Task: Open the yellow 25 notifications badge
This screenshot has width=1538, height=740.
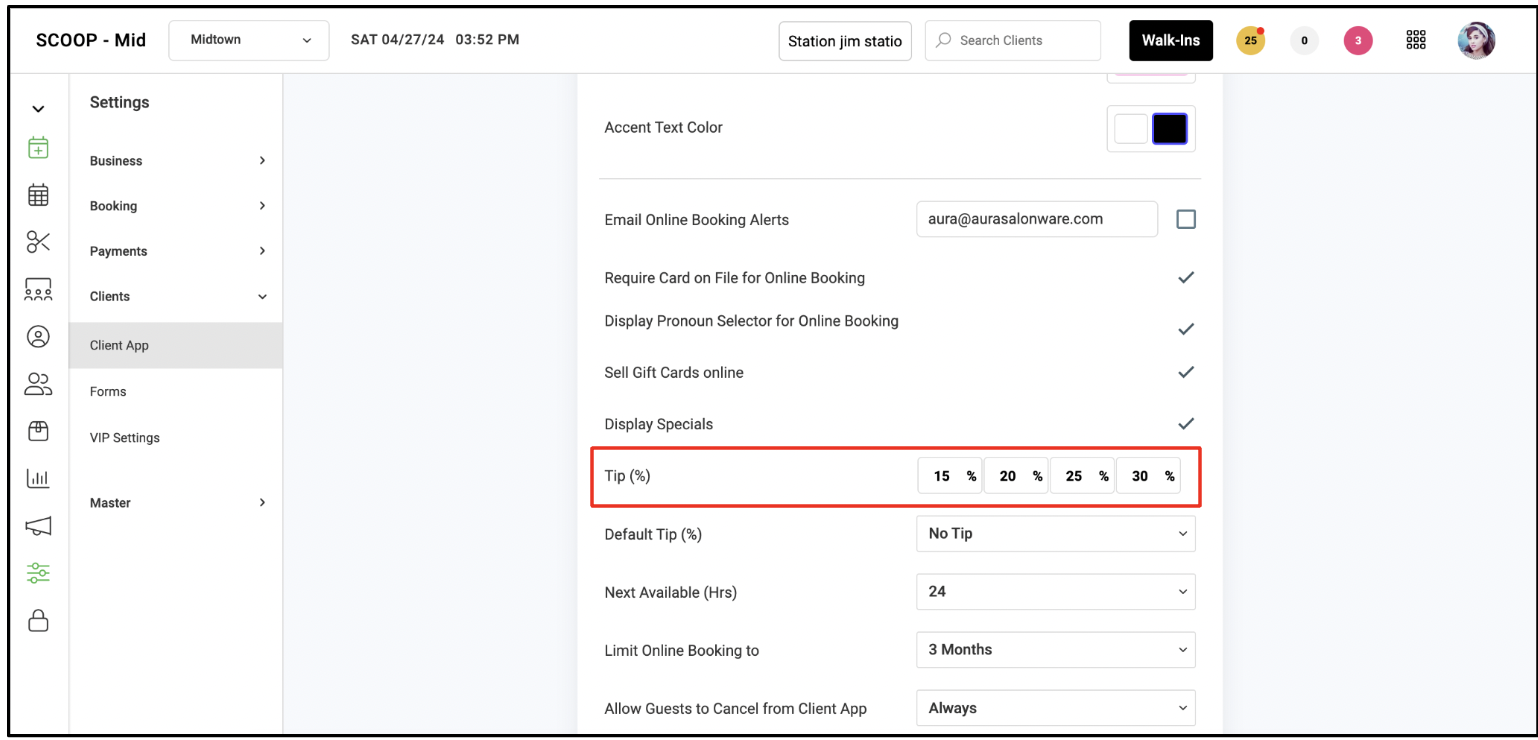Action: tap(1250, 41)
